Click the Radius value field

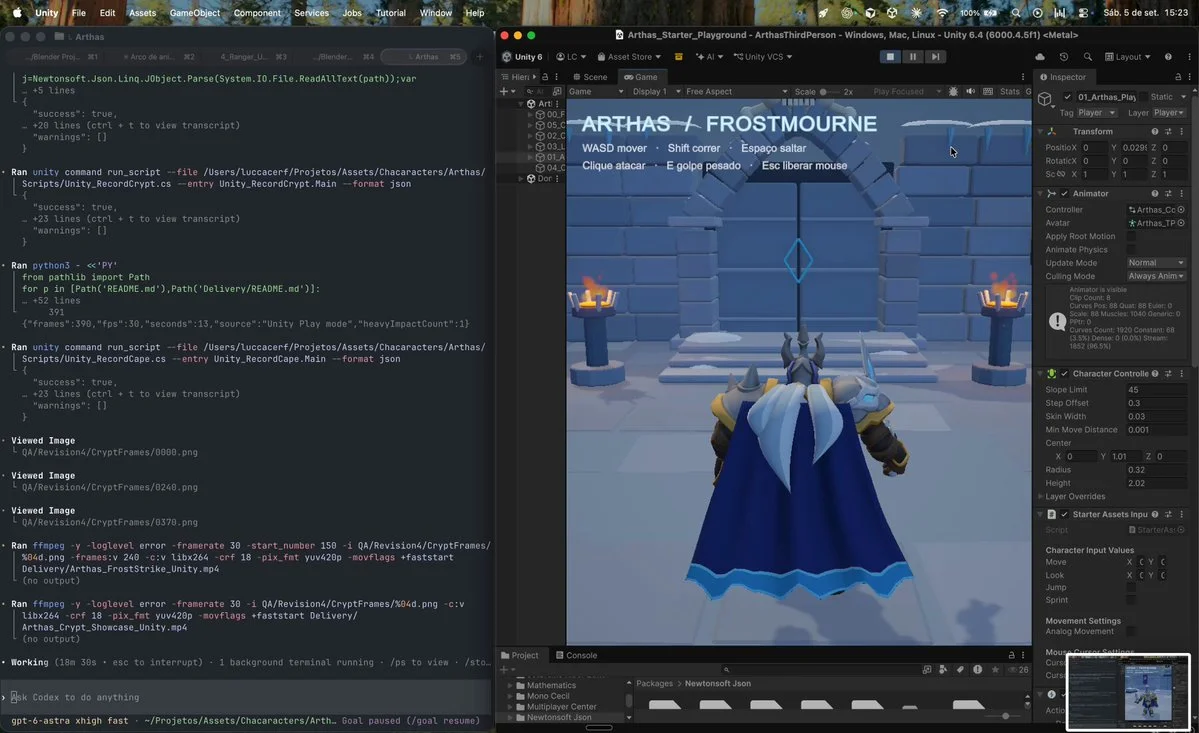1155,470
